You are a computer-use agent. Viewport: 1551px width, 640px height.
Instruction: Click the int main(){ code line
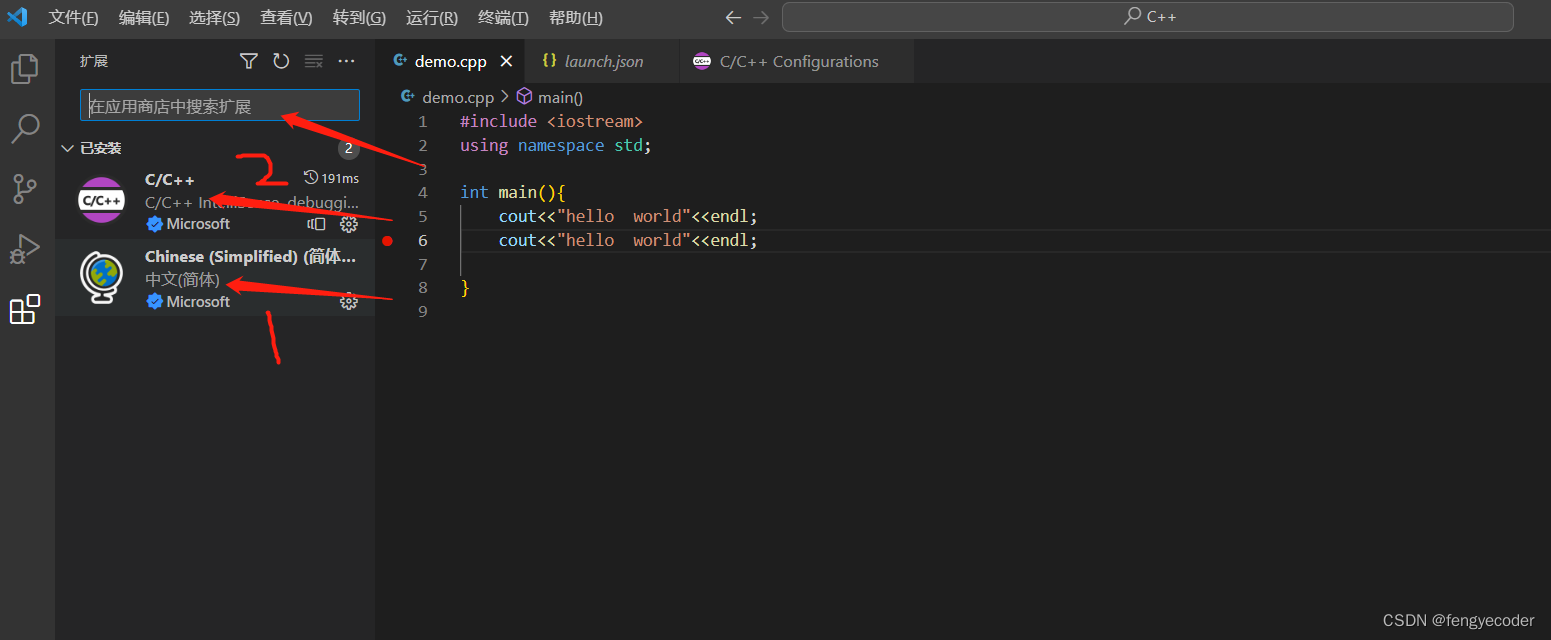point(513,192)
